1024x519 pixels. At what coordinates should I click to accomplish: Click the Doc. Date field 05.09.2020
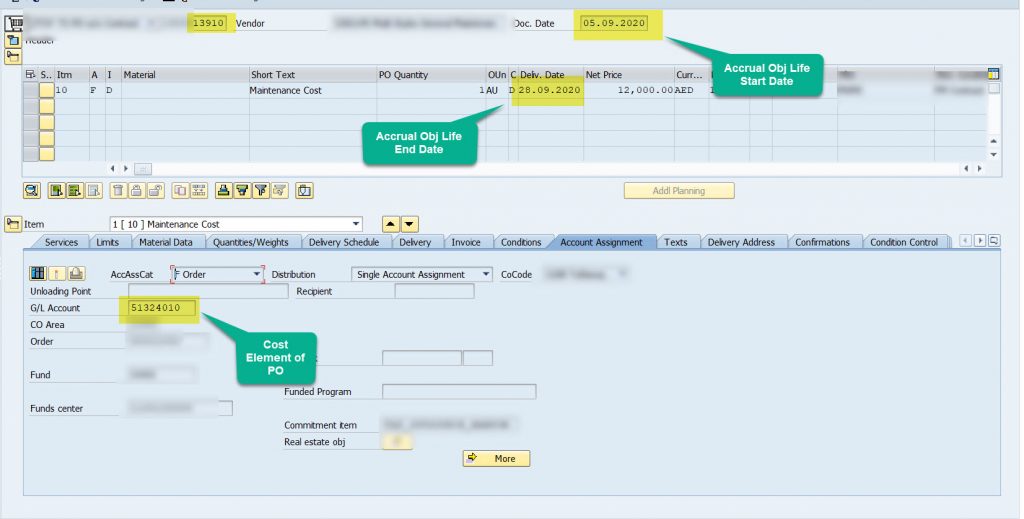click(614, 24)
